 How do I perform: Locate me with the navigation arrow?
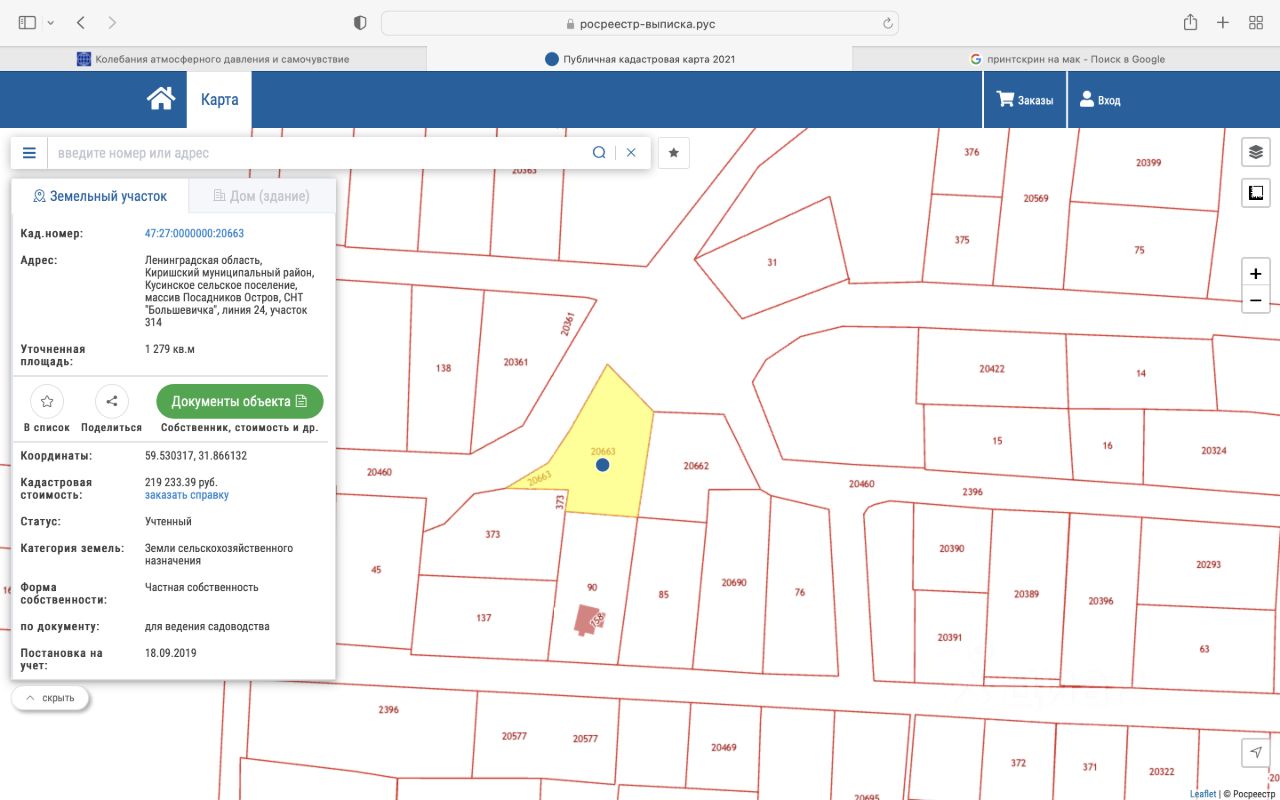[x=1256, y=752]
